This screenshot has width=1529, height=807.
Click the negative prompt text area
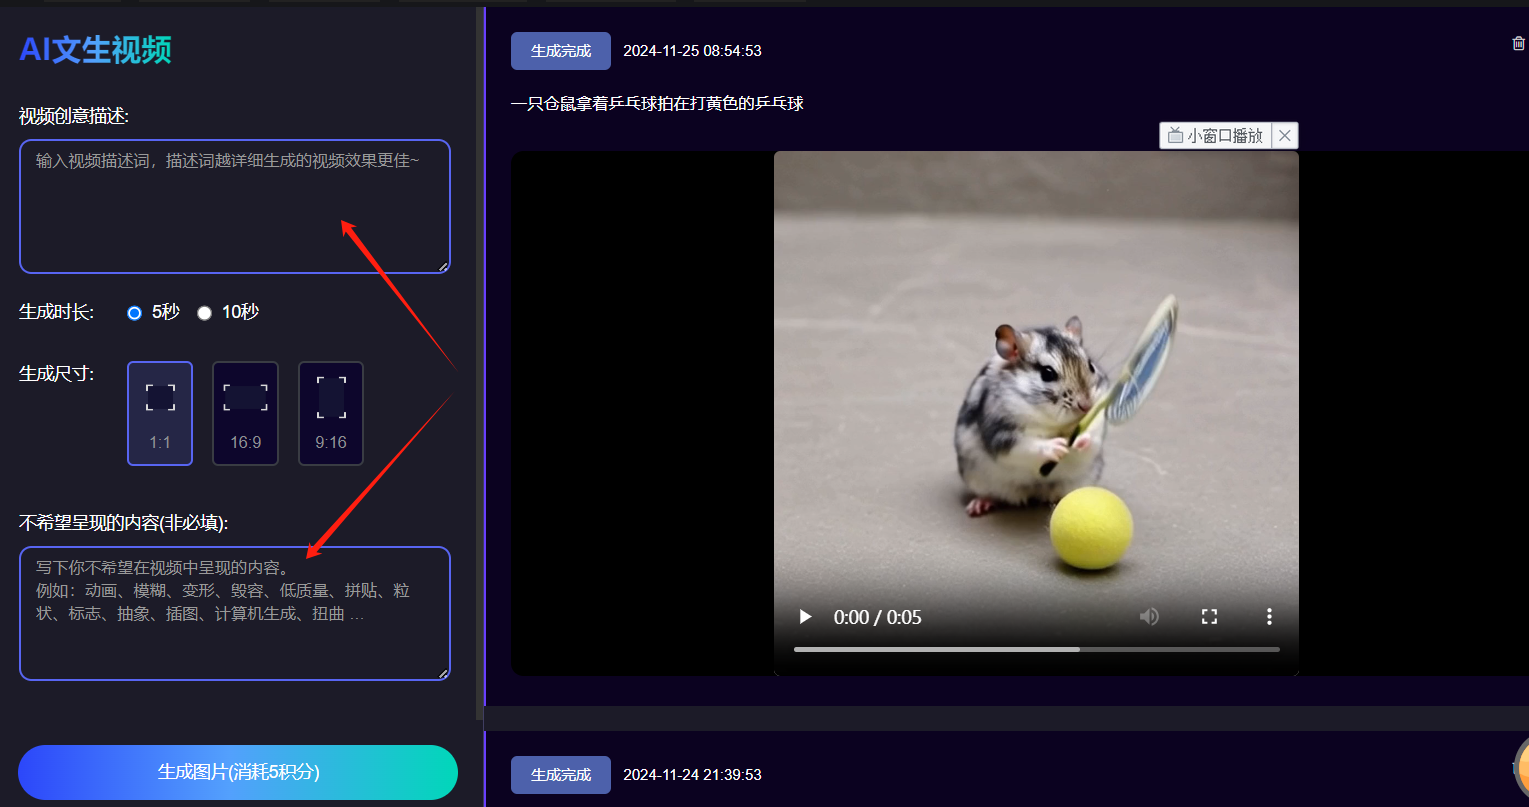(x=234, y=613)
